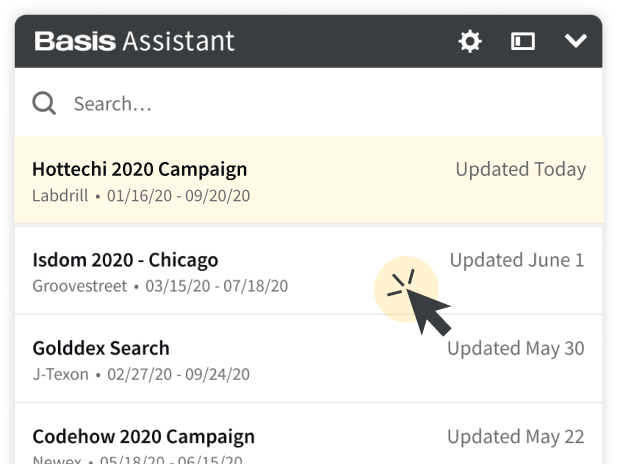Screen dimensions: 618x464
Task: Open the Golddex Search campaign
Action: pos(101,348)
